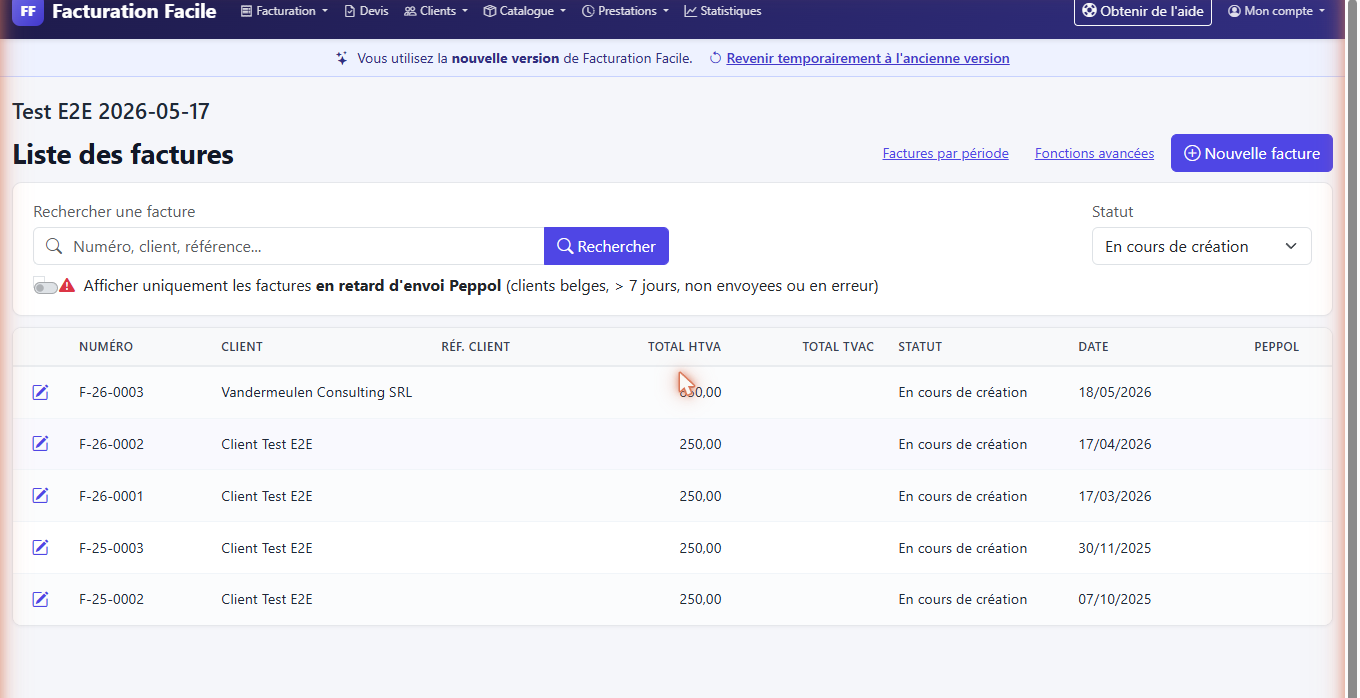Edit invoice F-26-0003 via pencil icon
1360x698 pixels.
pos(40,392)
